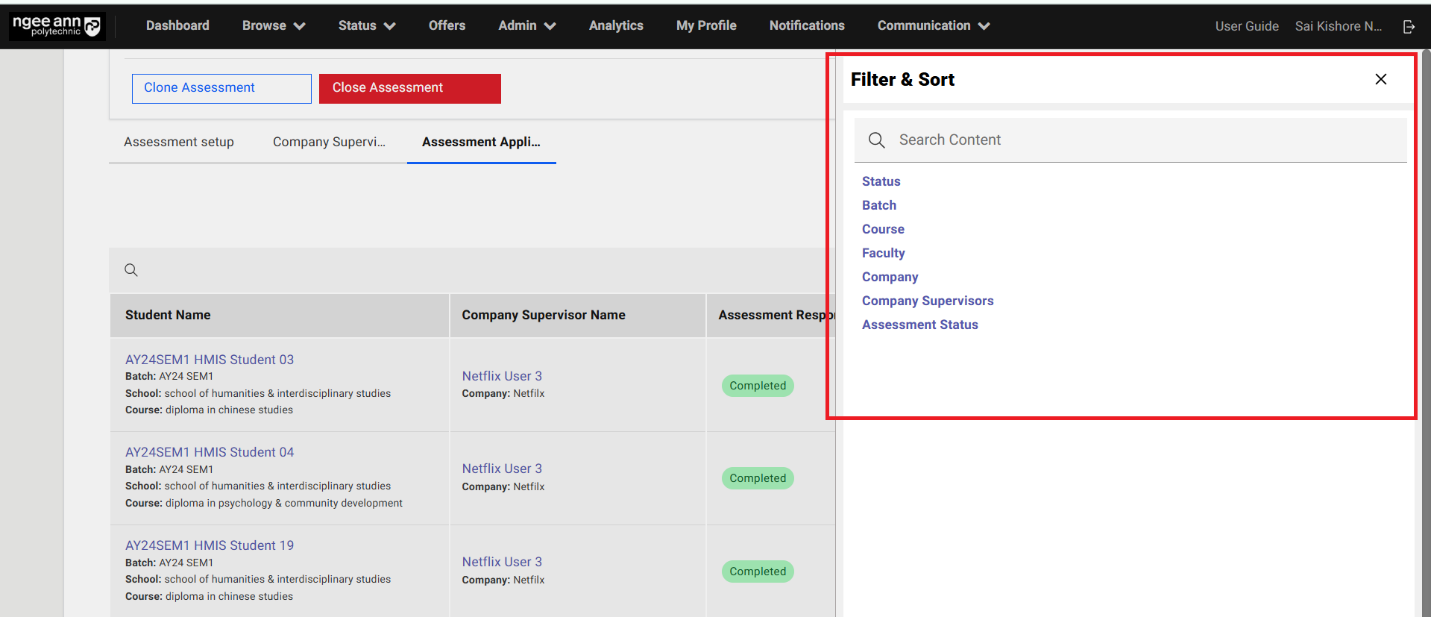
Task: Open the Admin dropdown menu
Action: [x=526, y=26]
